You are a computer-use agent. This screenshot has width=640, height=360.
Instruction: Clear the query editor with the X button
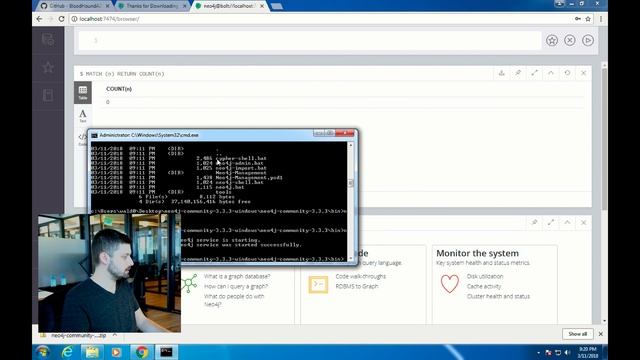[x=570, y=40]
